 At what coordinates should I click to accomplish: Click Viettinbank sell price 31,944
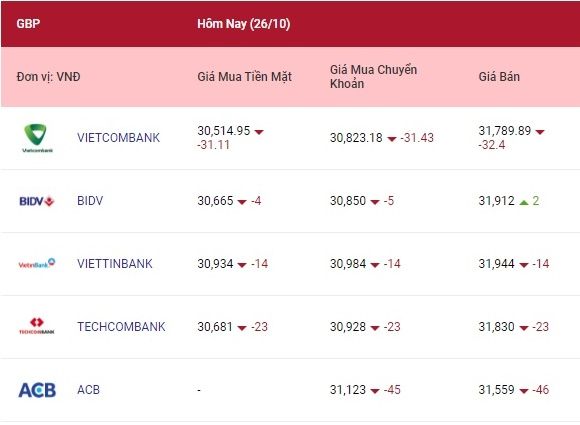[x=496, y=264]
